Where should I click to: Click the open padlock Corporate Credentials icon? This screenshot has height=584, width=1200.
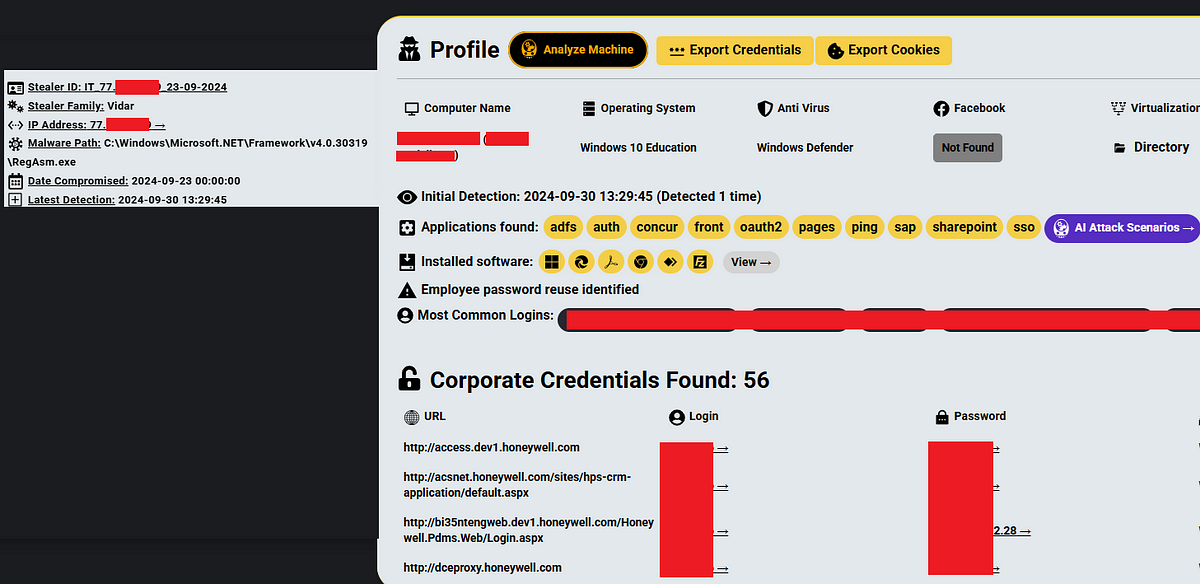[409, 379]
